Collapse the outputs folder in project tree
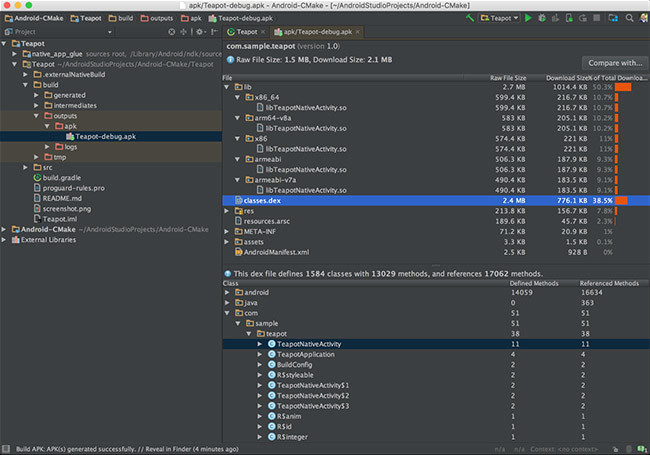The image size is (650, 455). pos(36,116)
